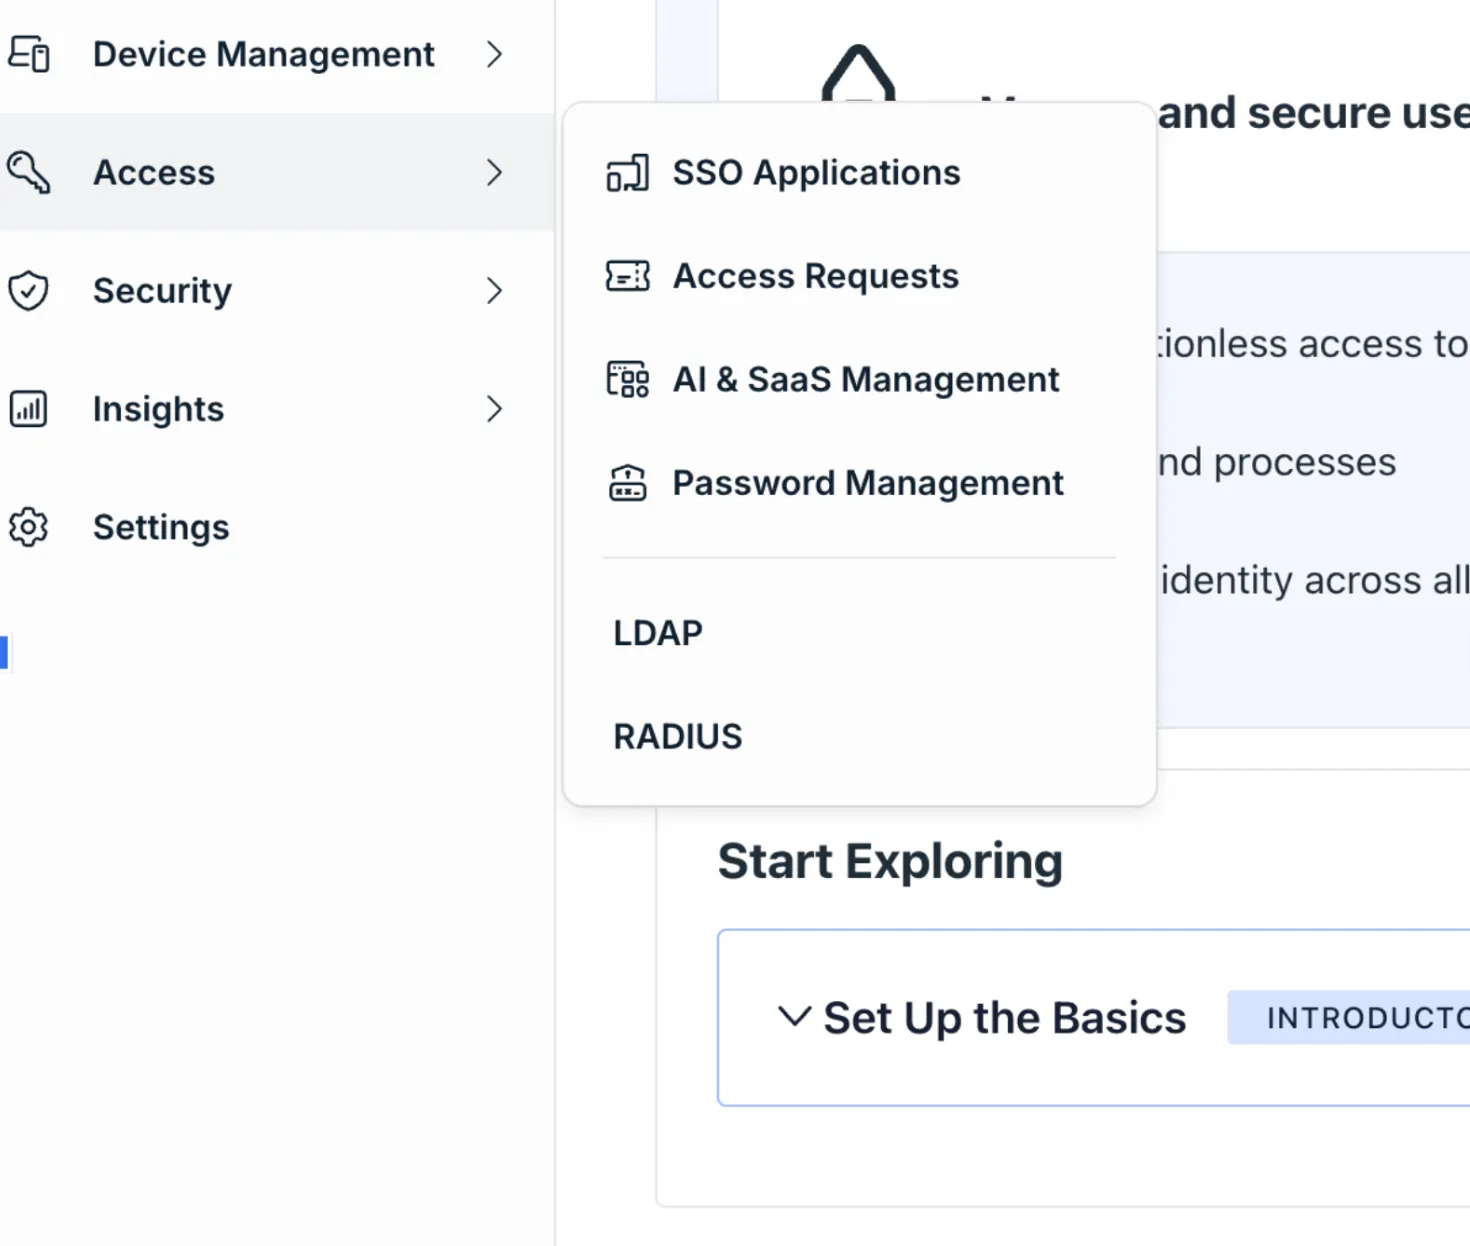Open Device Management in sidebar
The width and height of the screenshot is (1470, 1246).
pyautogui.click(x=264, y=54)
